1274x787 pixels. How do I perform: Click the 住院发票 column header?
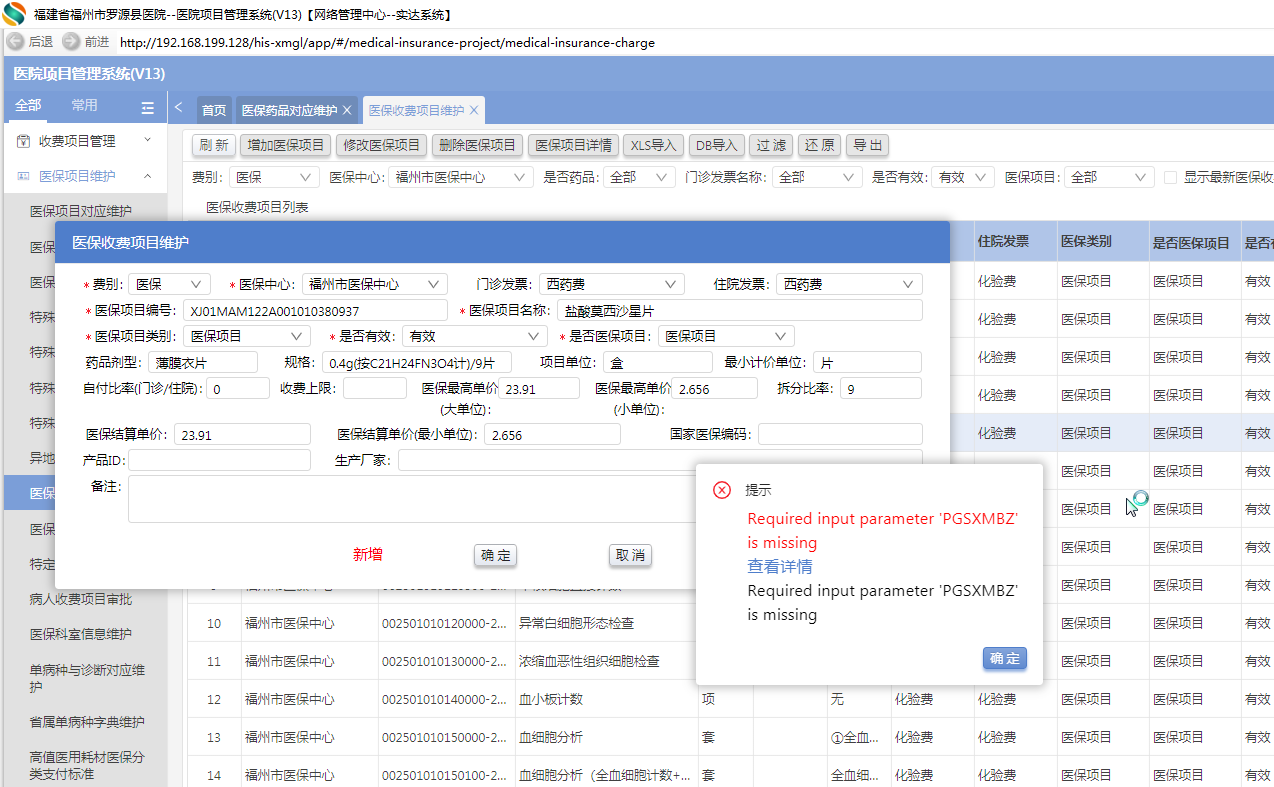pos(1016,242)
